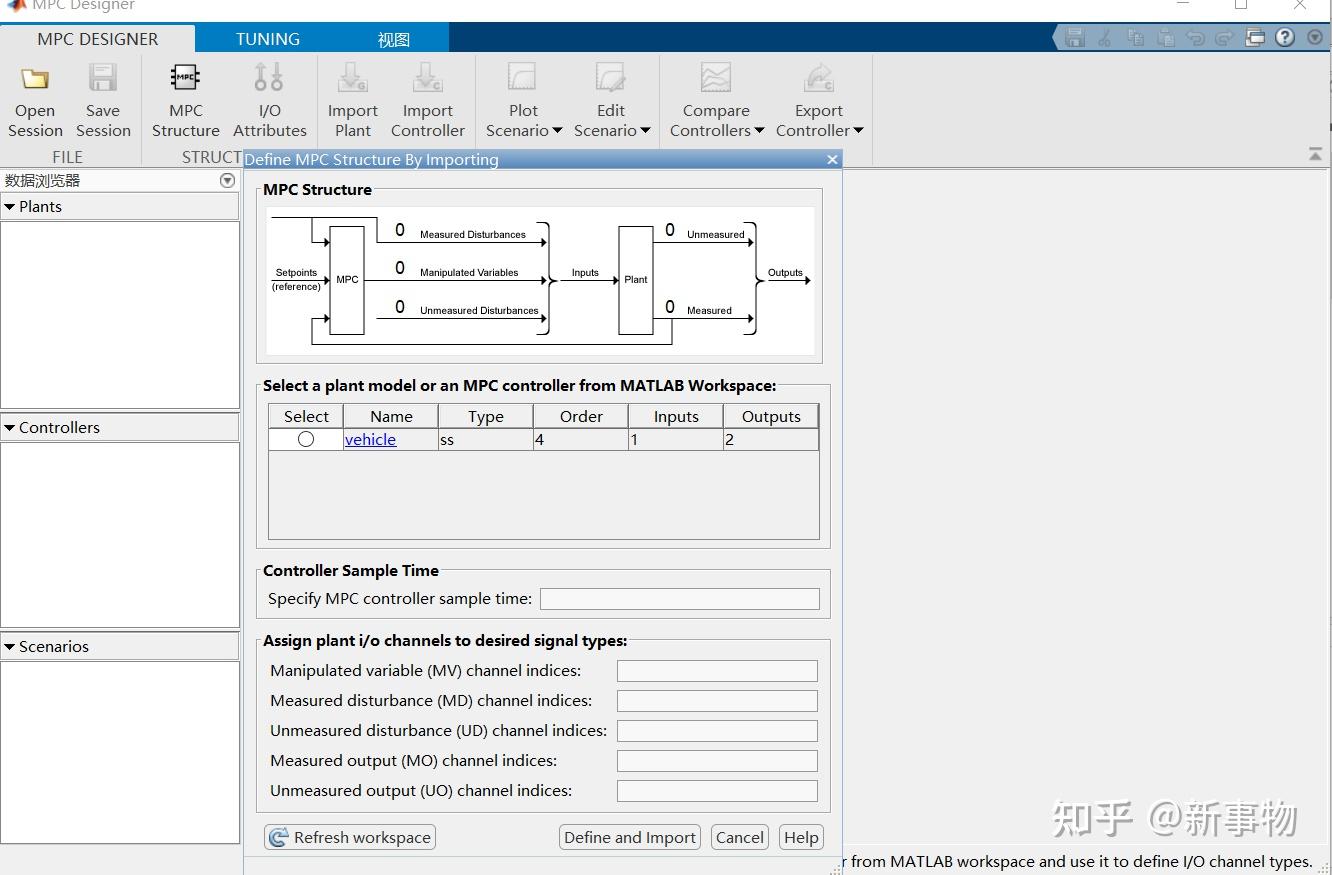Click the Outputs column header

771,416
